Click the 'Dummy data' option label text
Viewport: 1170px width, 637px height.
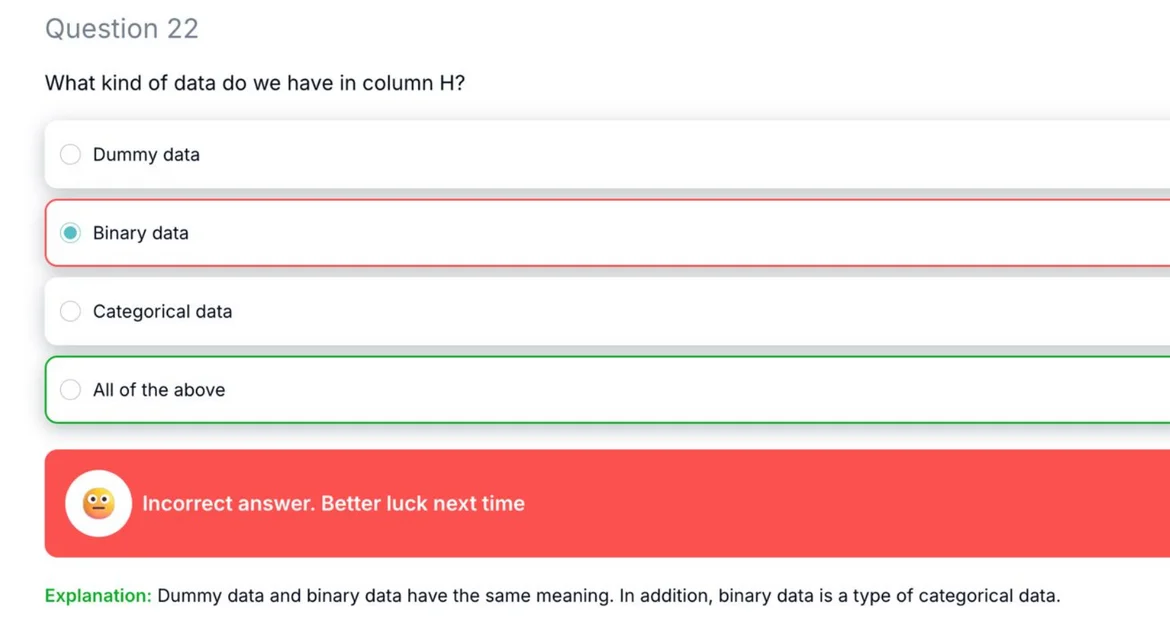coord(146,154)
